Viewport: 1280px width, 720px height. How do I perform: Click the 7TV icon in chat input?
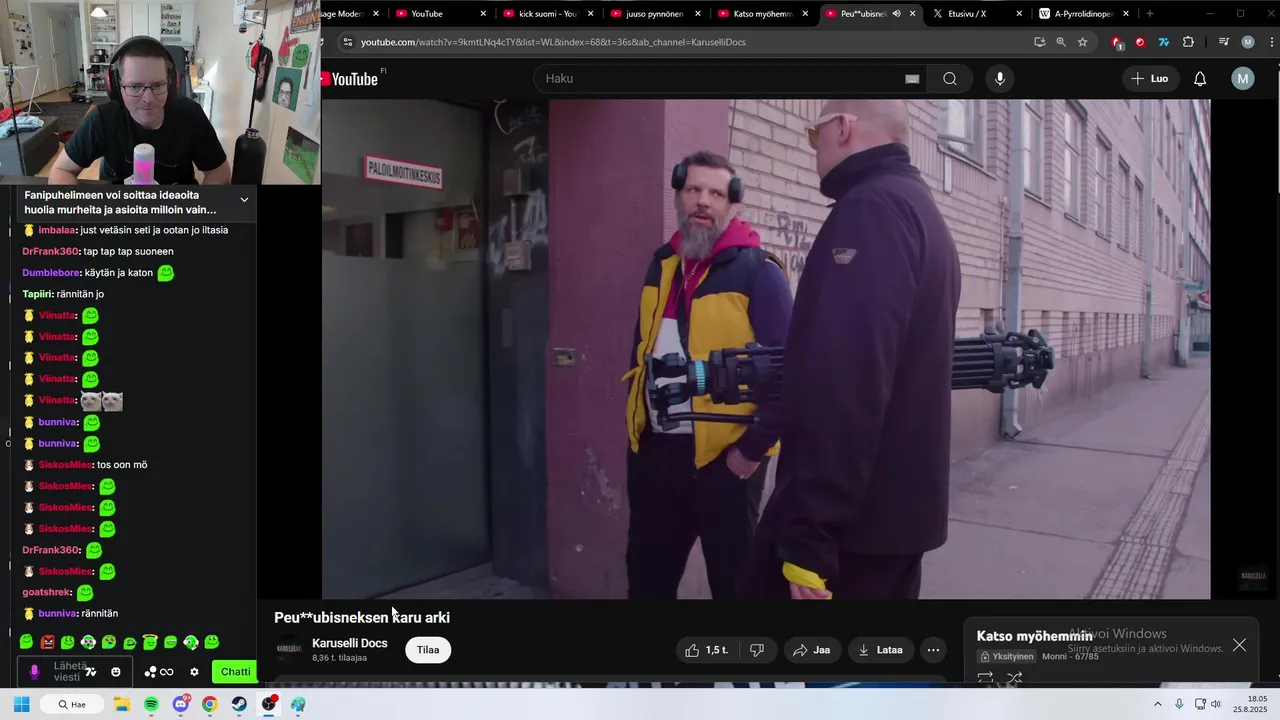pyautogui.click(x=91, y=672)
